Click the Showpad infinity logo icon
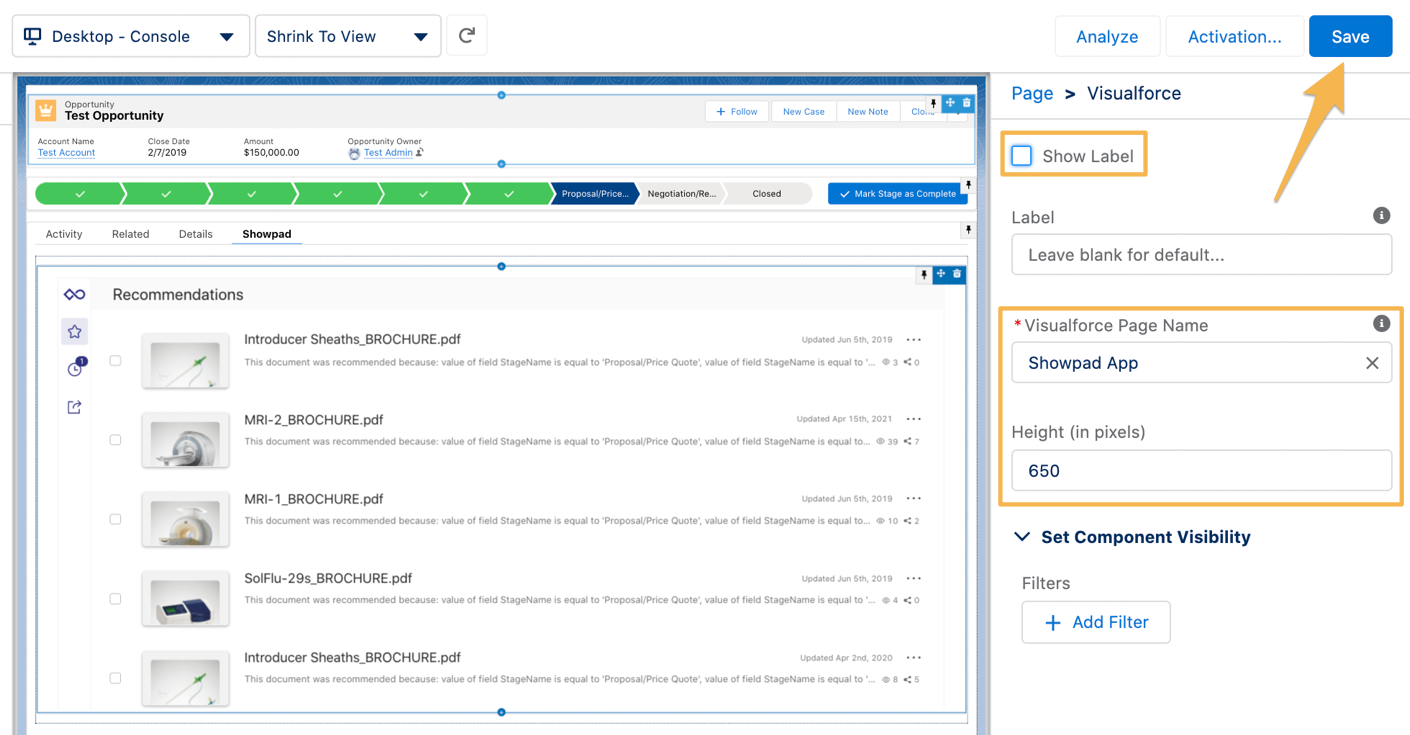Viewport: 1410px width, 735px height. (x=74, y=294)
